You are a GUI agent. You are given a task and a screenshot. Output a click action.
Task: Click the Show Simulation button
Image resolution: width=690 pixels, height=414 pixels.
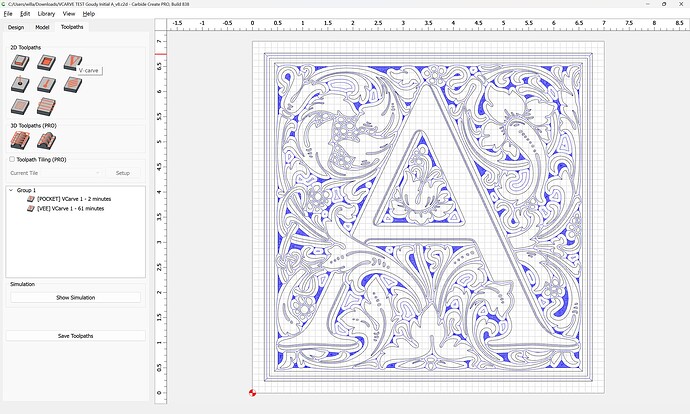[76, 298]
